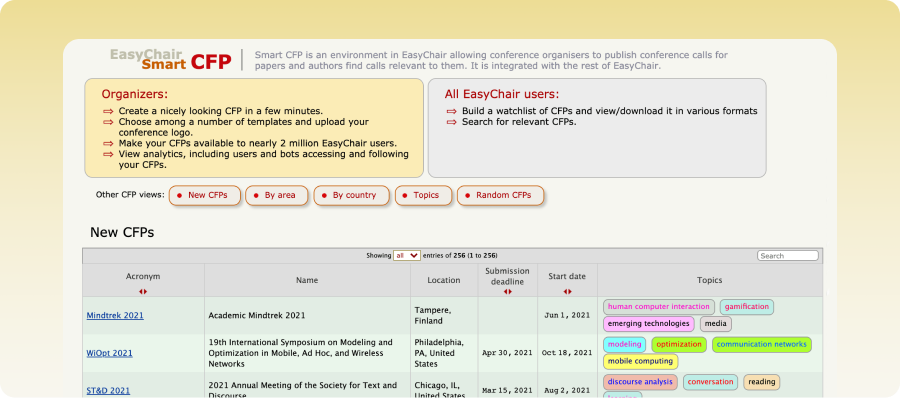900x398 pixels.
Task: Select the 'gamification' topic tag
Action: (x=746, y=307)
